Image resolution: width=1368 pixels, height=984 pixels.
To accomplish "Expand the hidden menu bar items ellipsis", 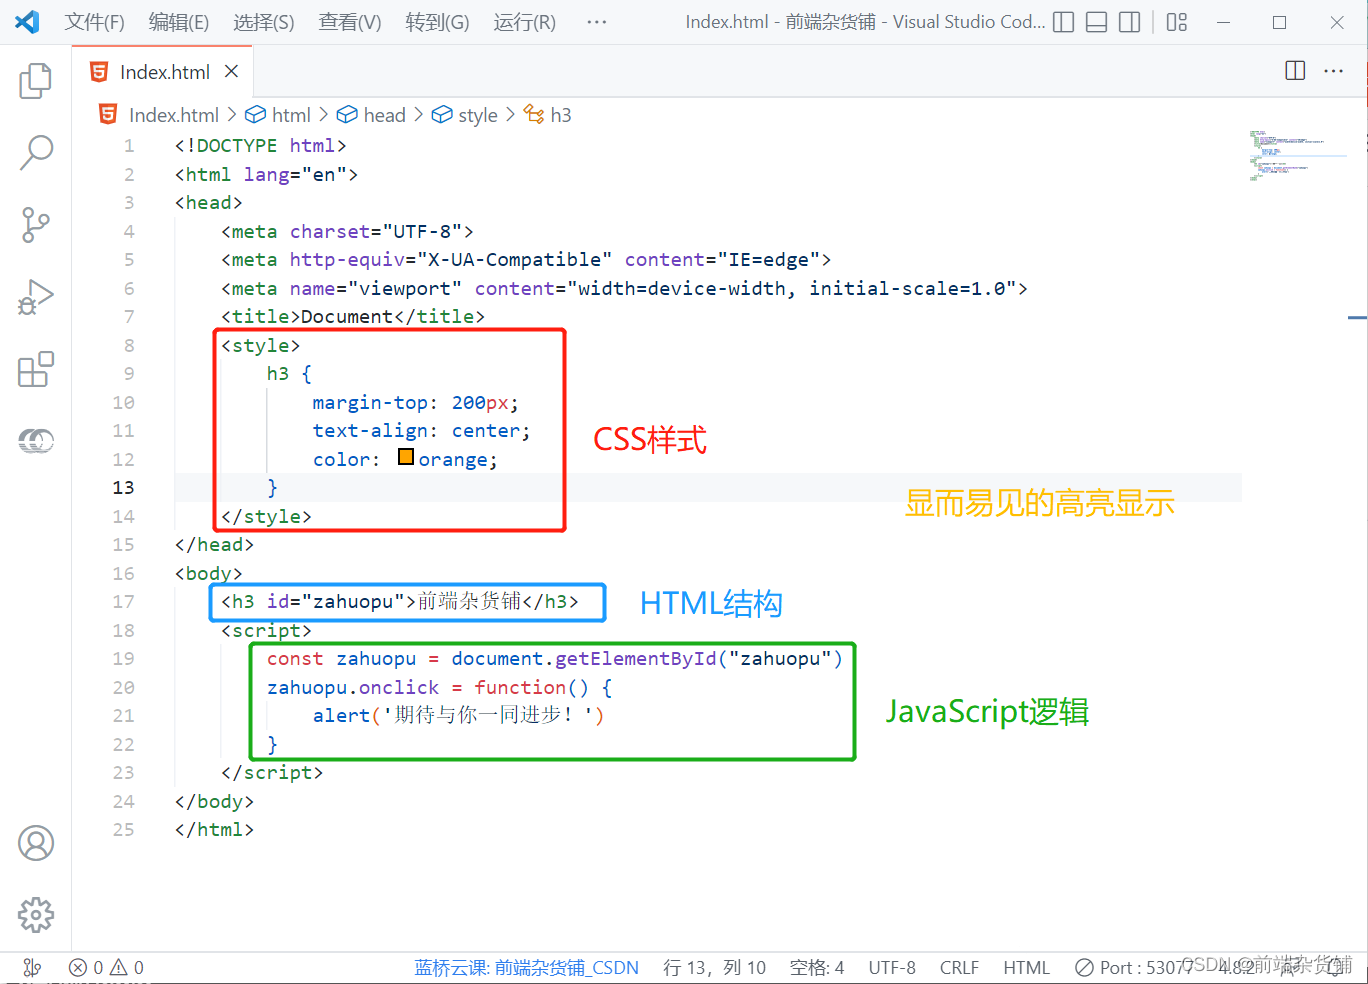I will [597, 22].
